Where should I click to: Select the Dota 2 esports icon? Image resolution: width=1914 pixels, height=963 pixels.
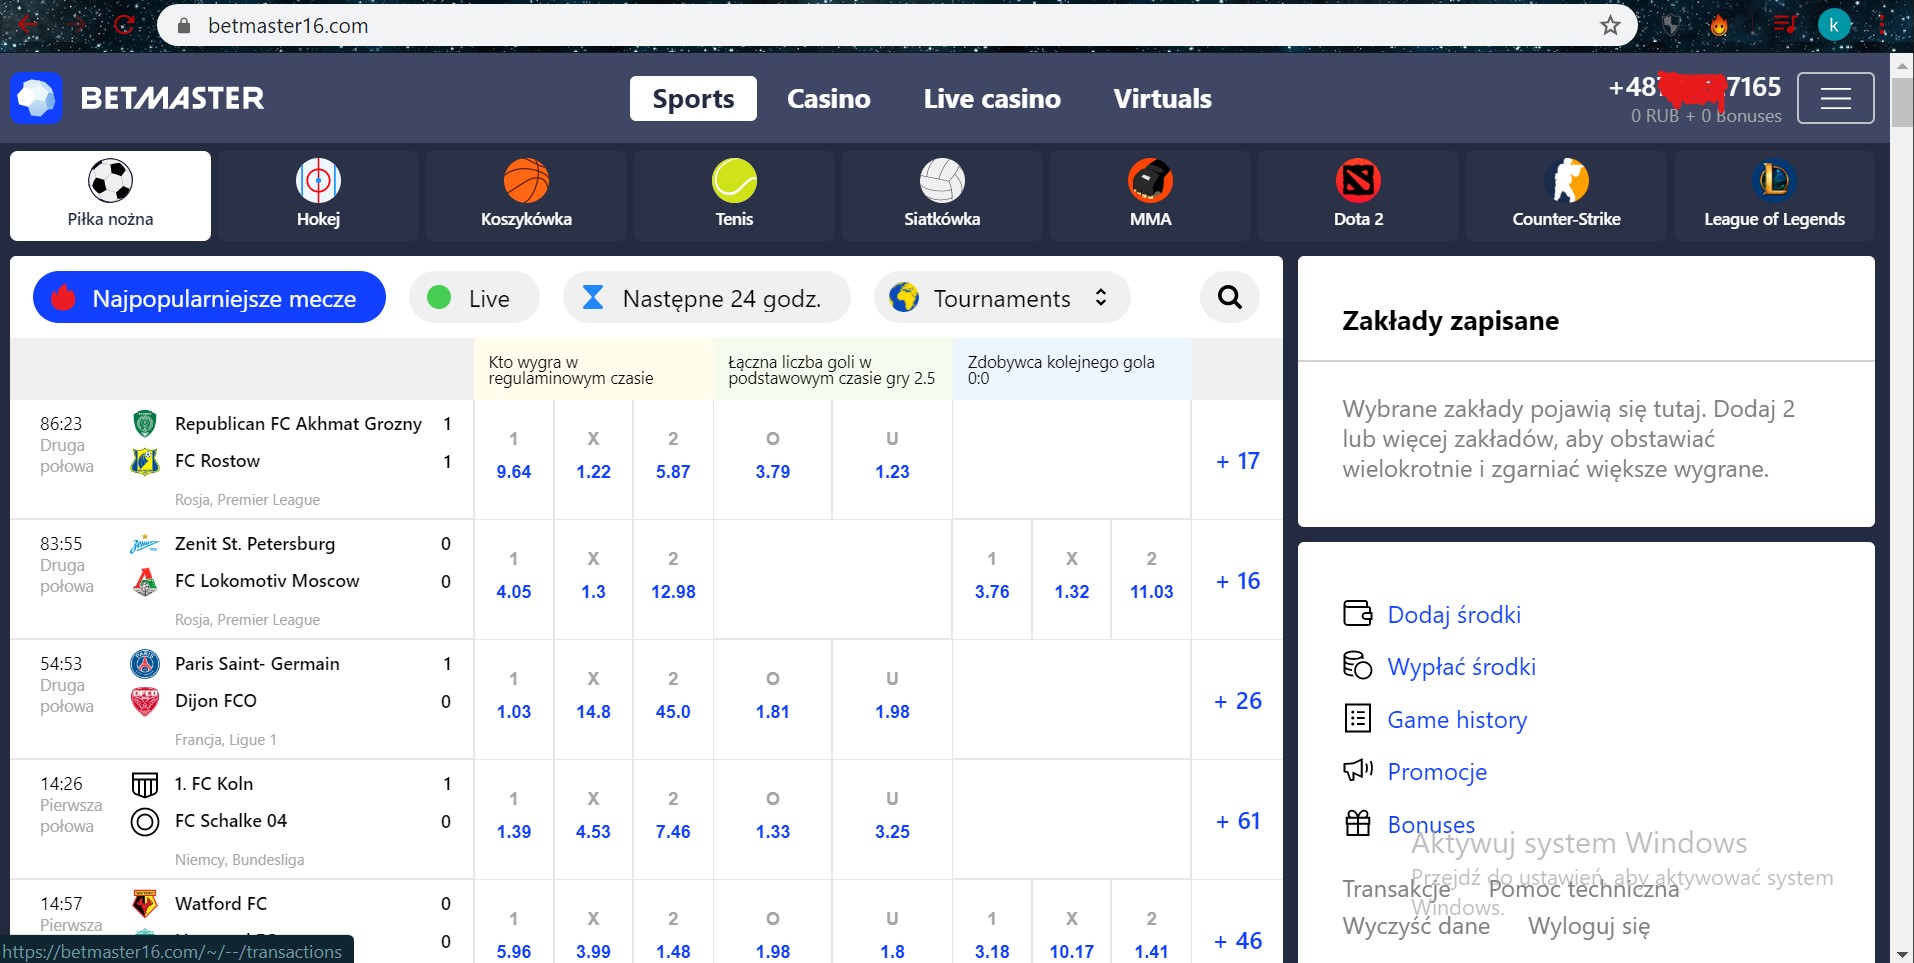pos(1358,181)
